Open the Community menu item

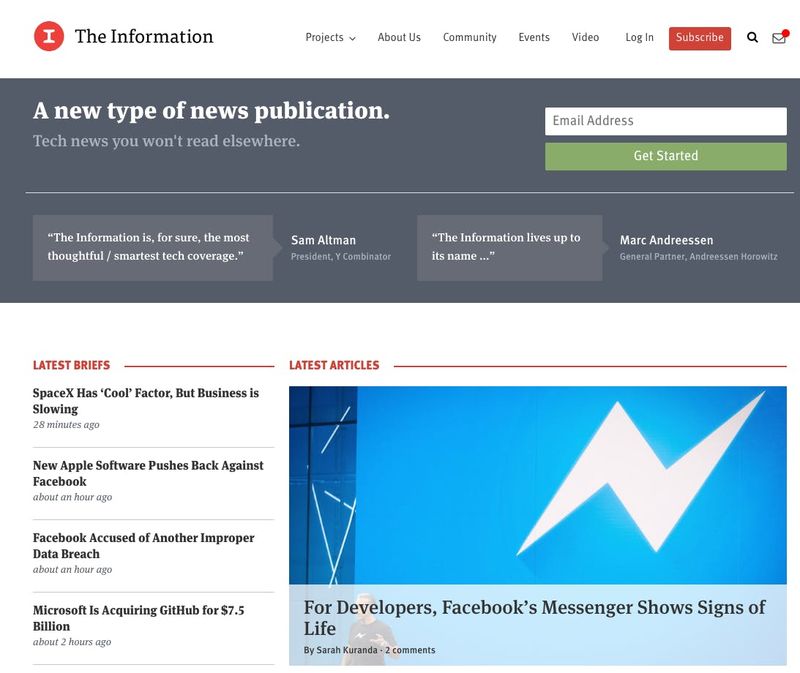(x=469, y=38)
